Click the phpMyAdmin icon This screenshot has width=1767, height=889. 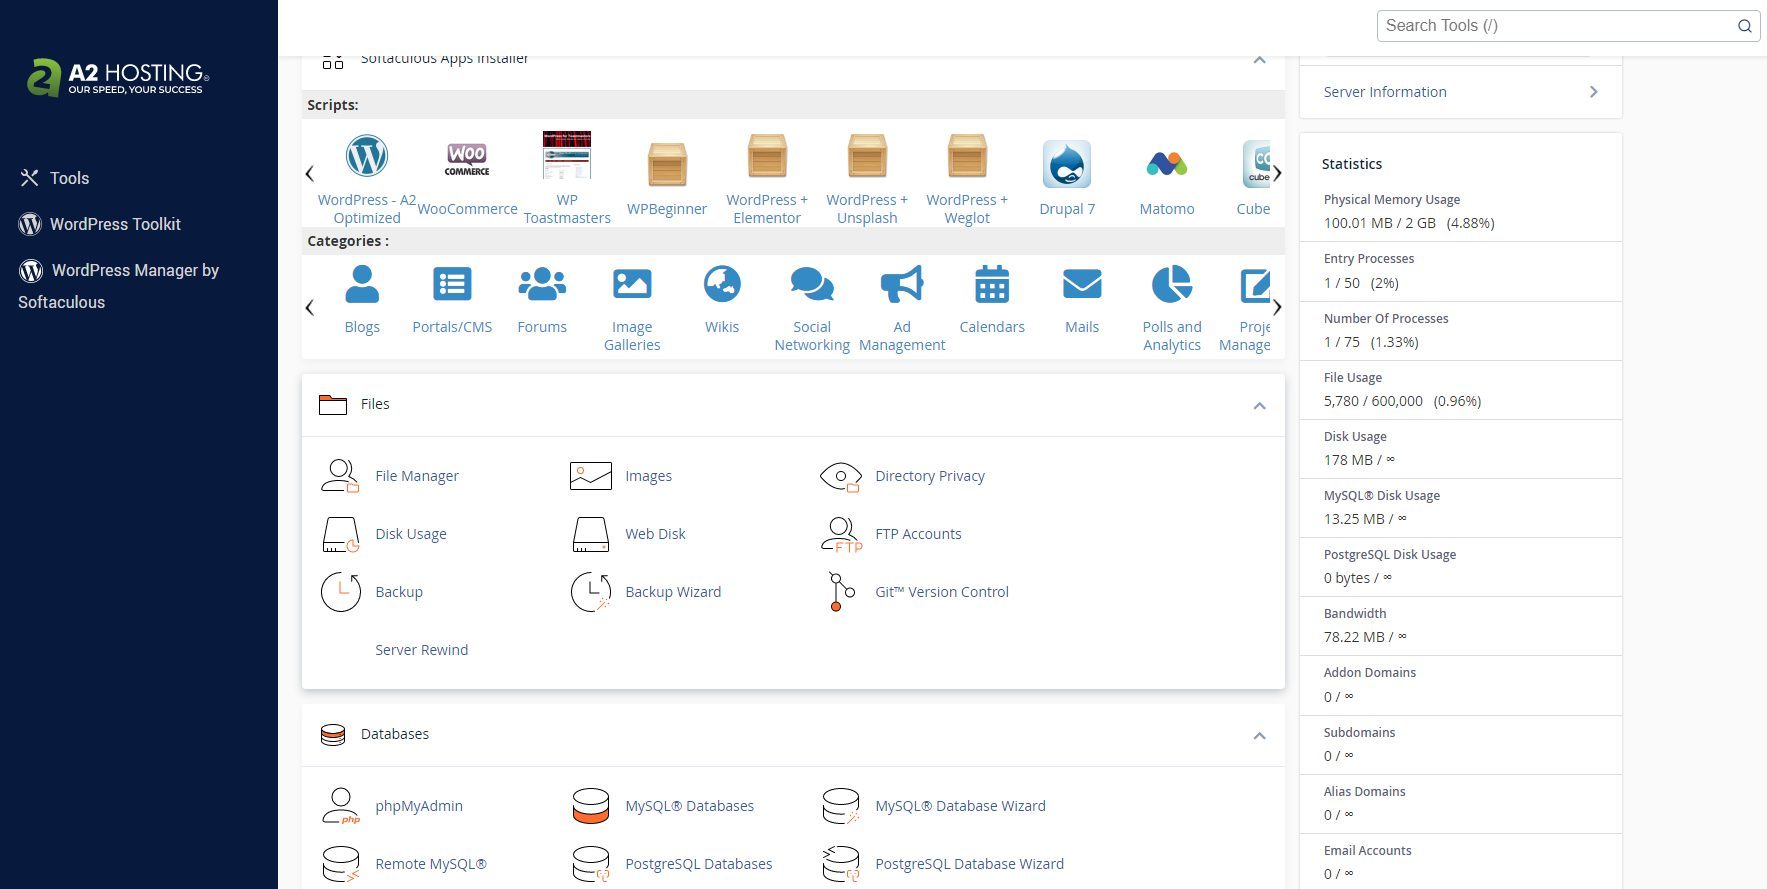coord(340,806)
